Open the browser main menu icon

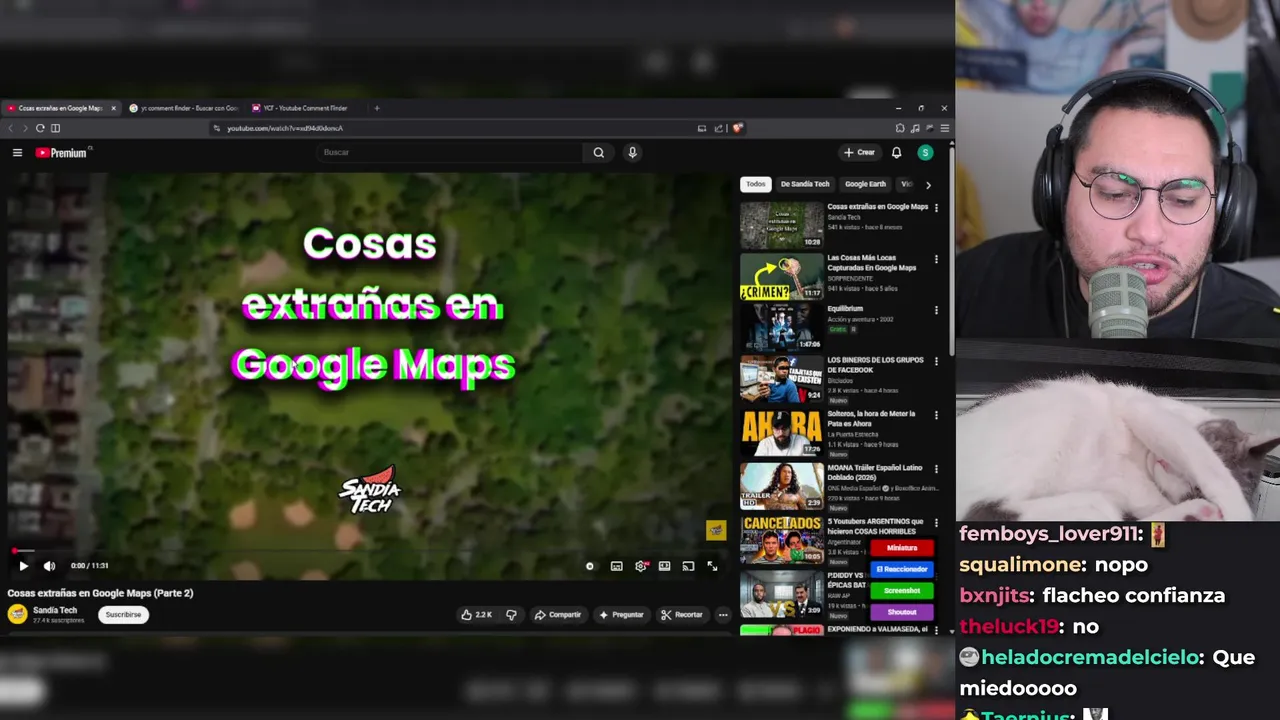(945, 128)
